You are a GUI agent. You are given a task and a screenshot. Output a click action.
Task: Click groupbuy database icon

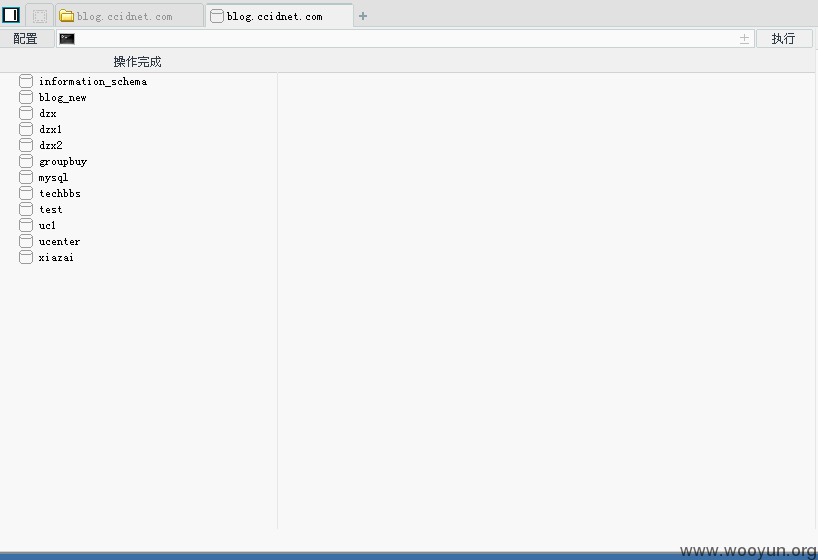click(26, 161)
